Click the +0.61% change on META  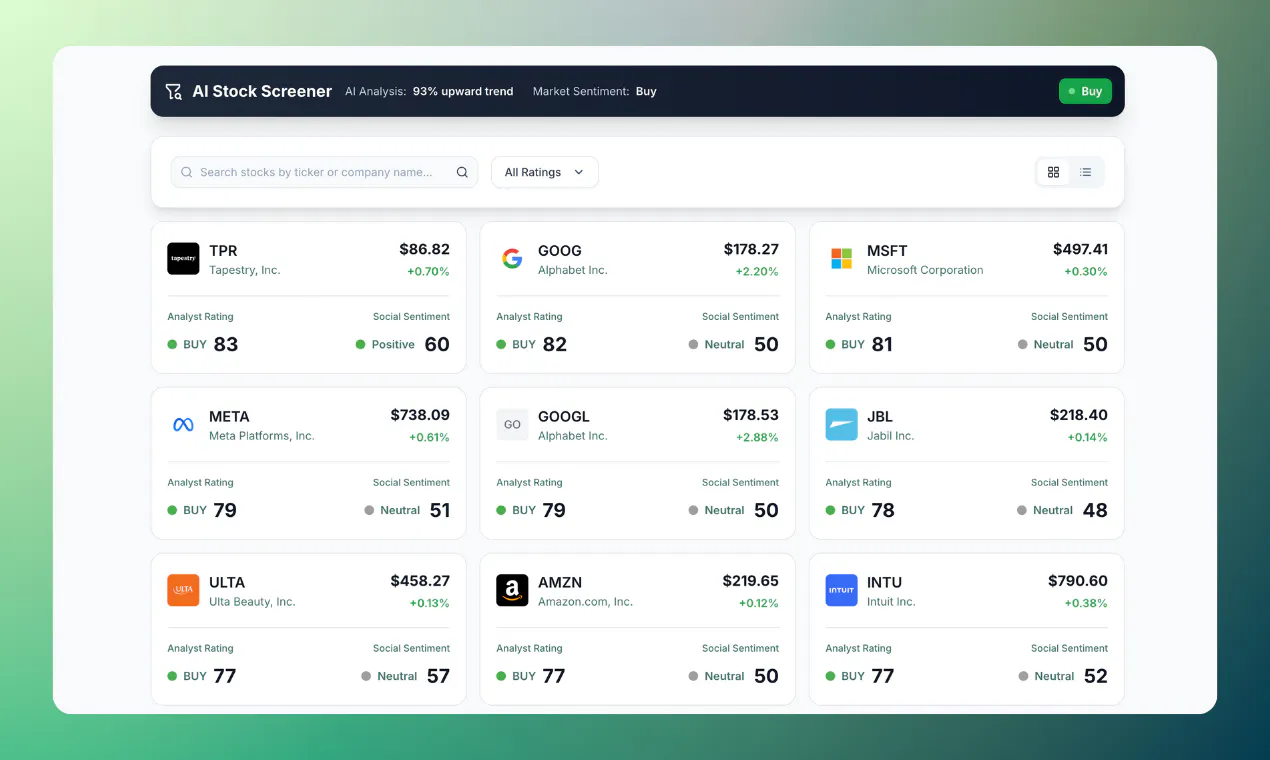pos(429,438)
